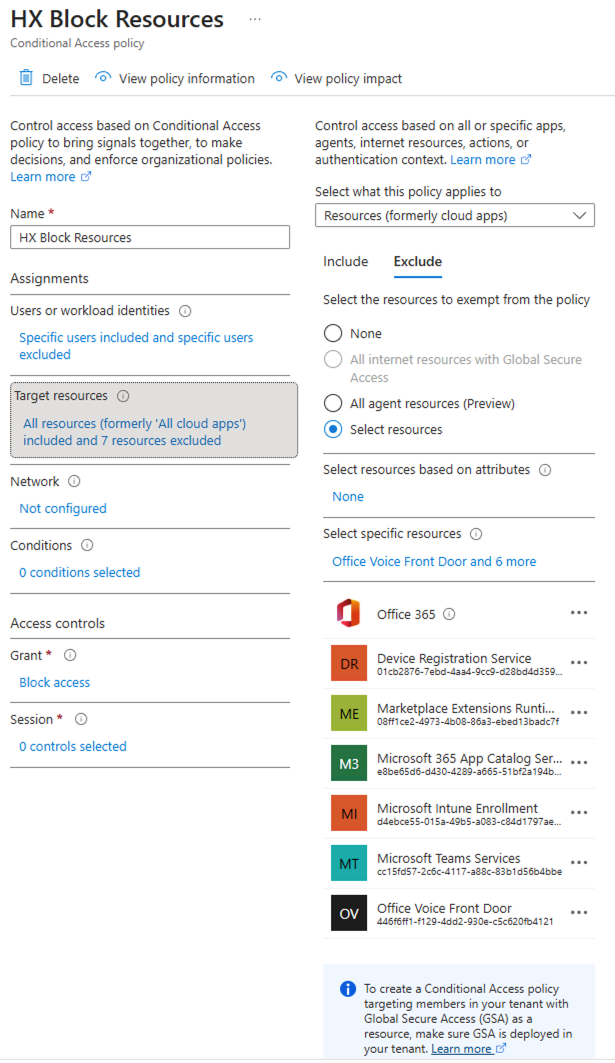
Task: Click the OV Office Voice Front Door icon
Action: pos(349,913)
